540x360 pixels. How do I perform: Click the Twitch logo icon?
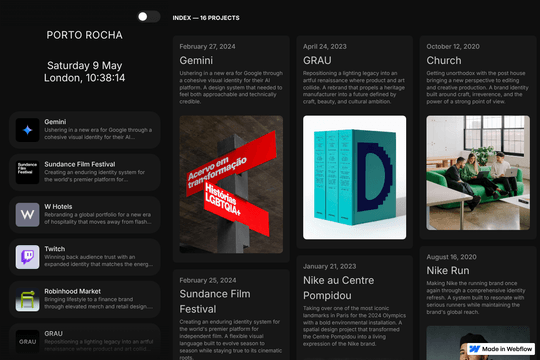pyautogui.click(x=28, y=257)
